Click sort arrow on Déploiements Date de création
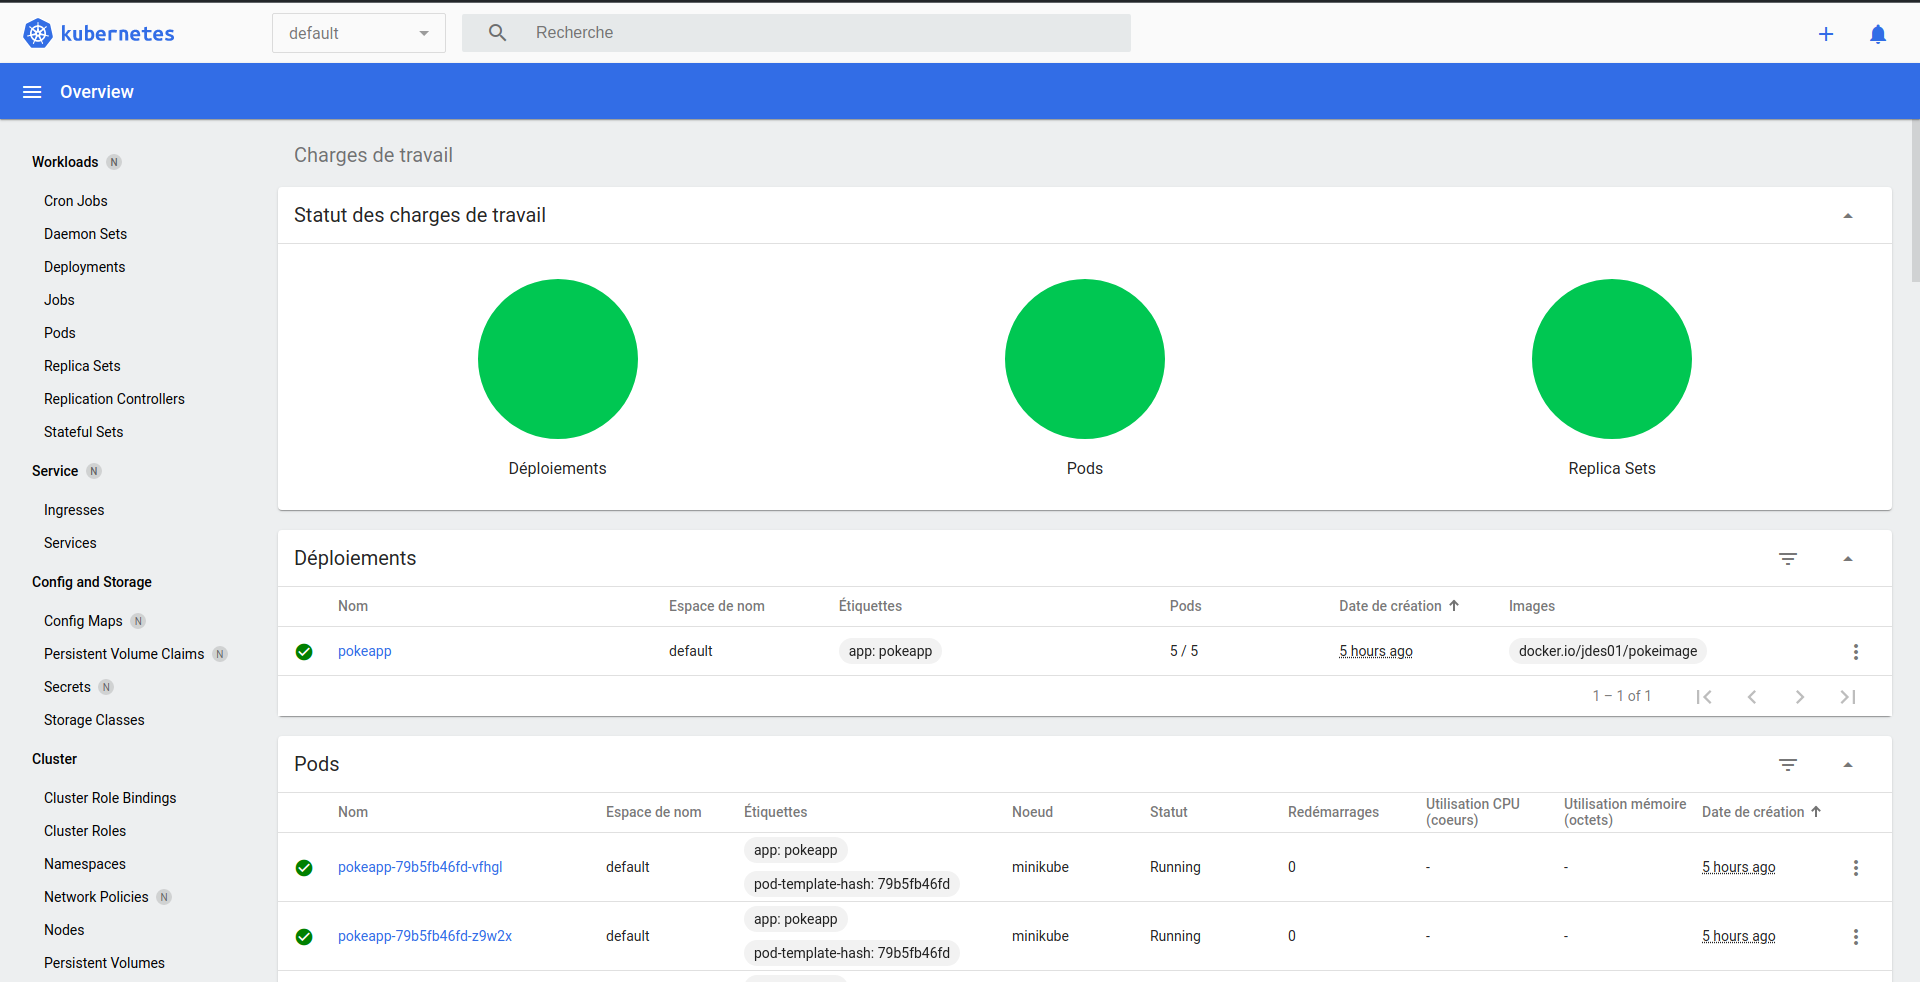The width and height of the screenshot is (1920, 982). pyautogui.click(x=1454, y=606)
